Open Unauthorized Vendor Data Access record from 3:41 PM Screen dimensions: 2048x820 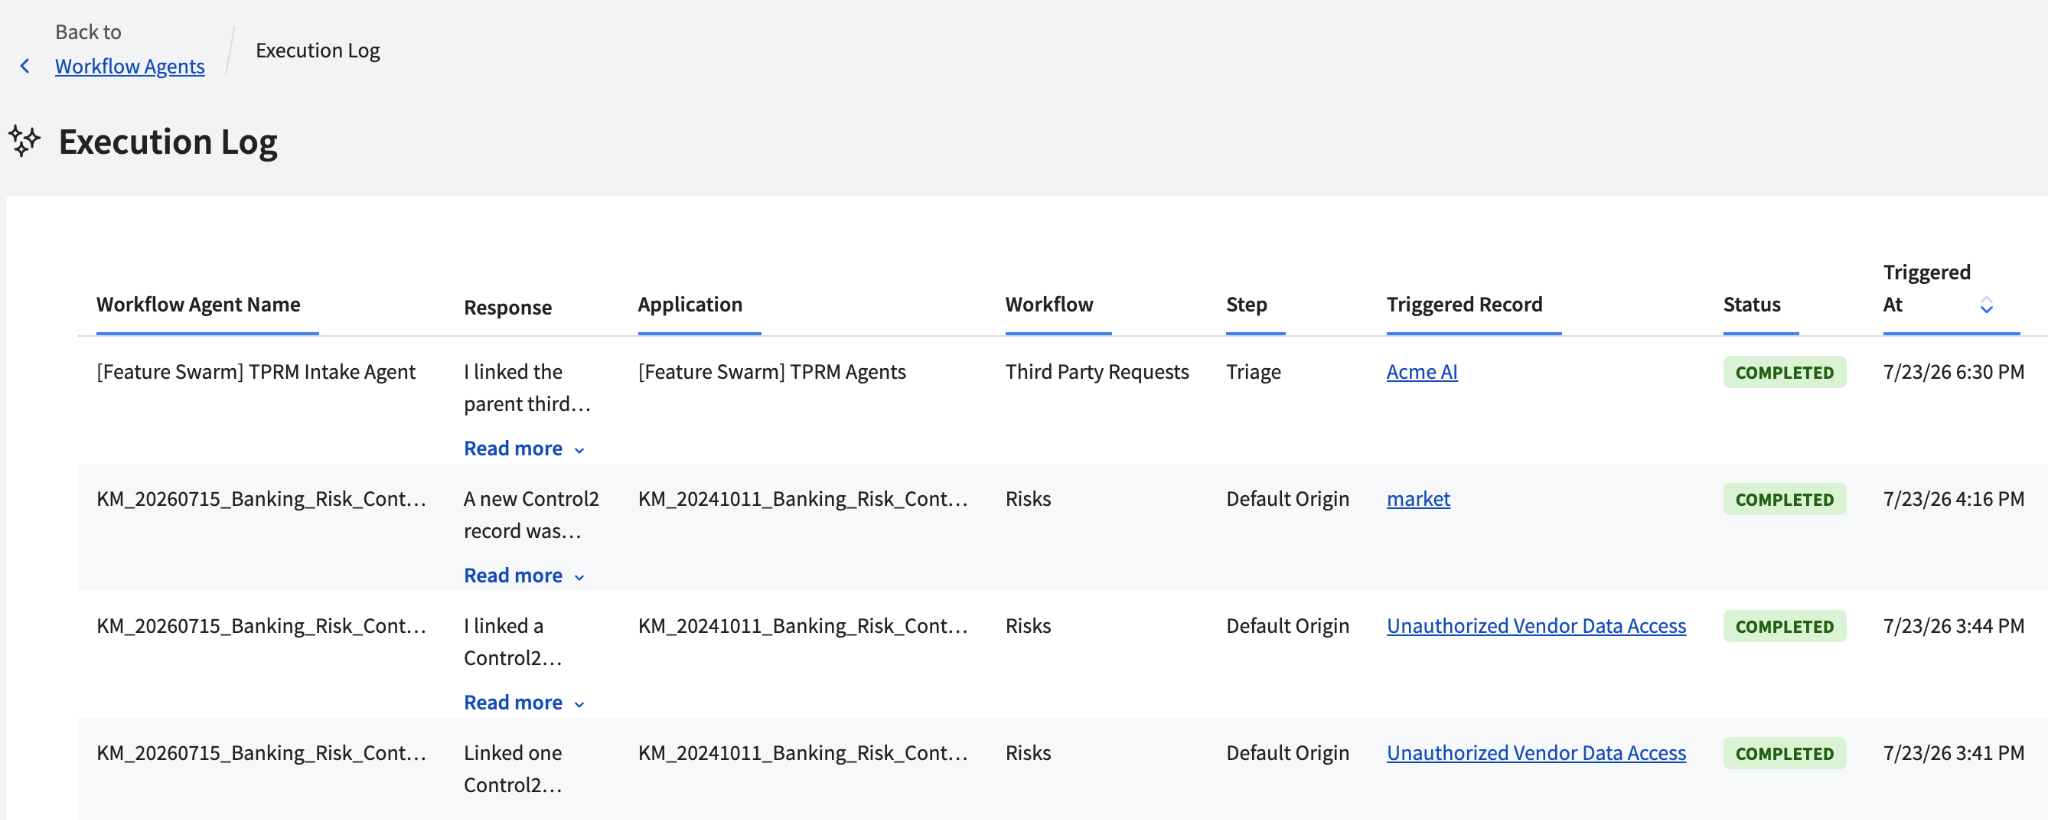tap(1536, 753)
